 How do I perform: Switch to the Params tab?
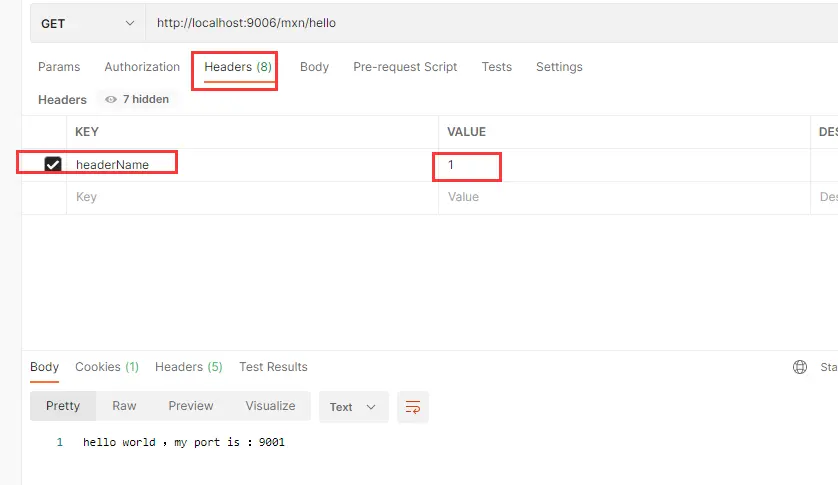click(59, 67)
